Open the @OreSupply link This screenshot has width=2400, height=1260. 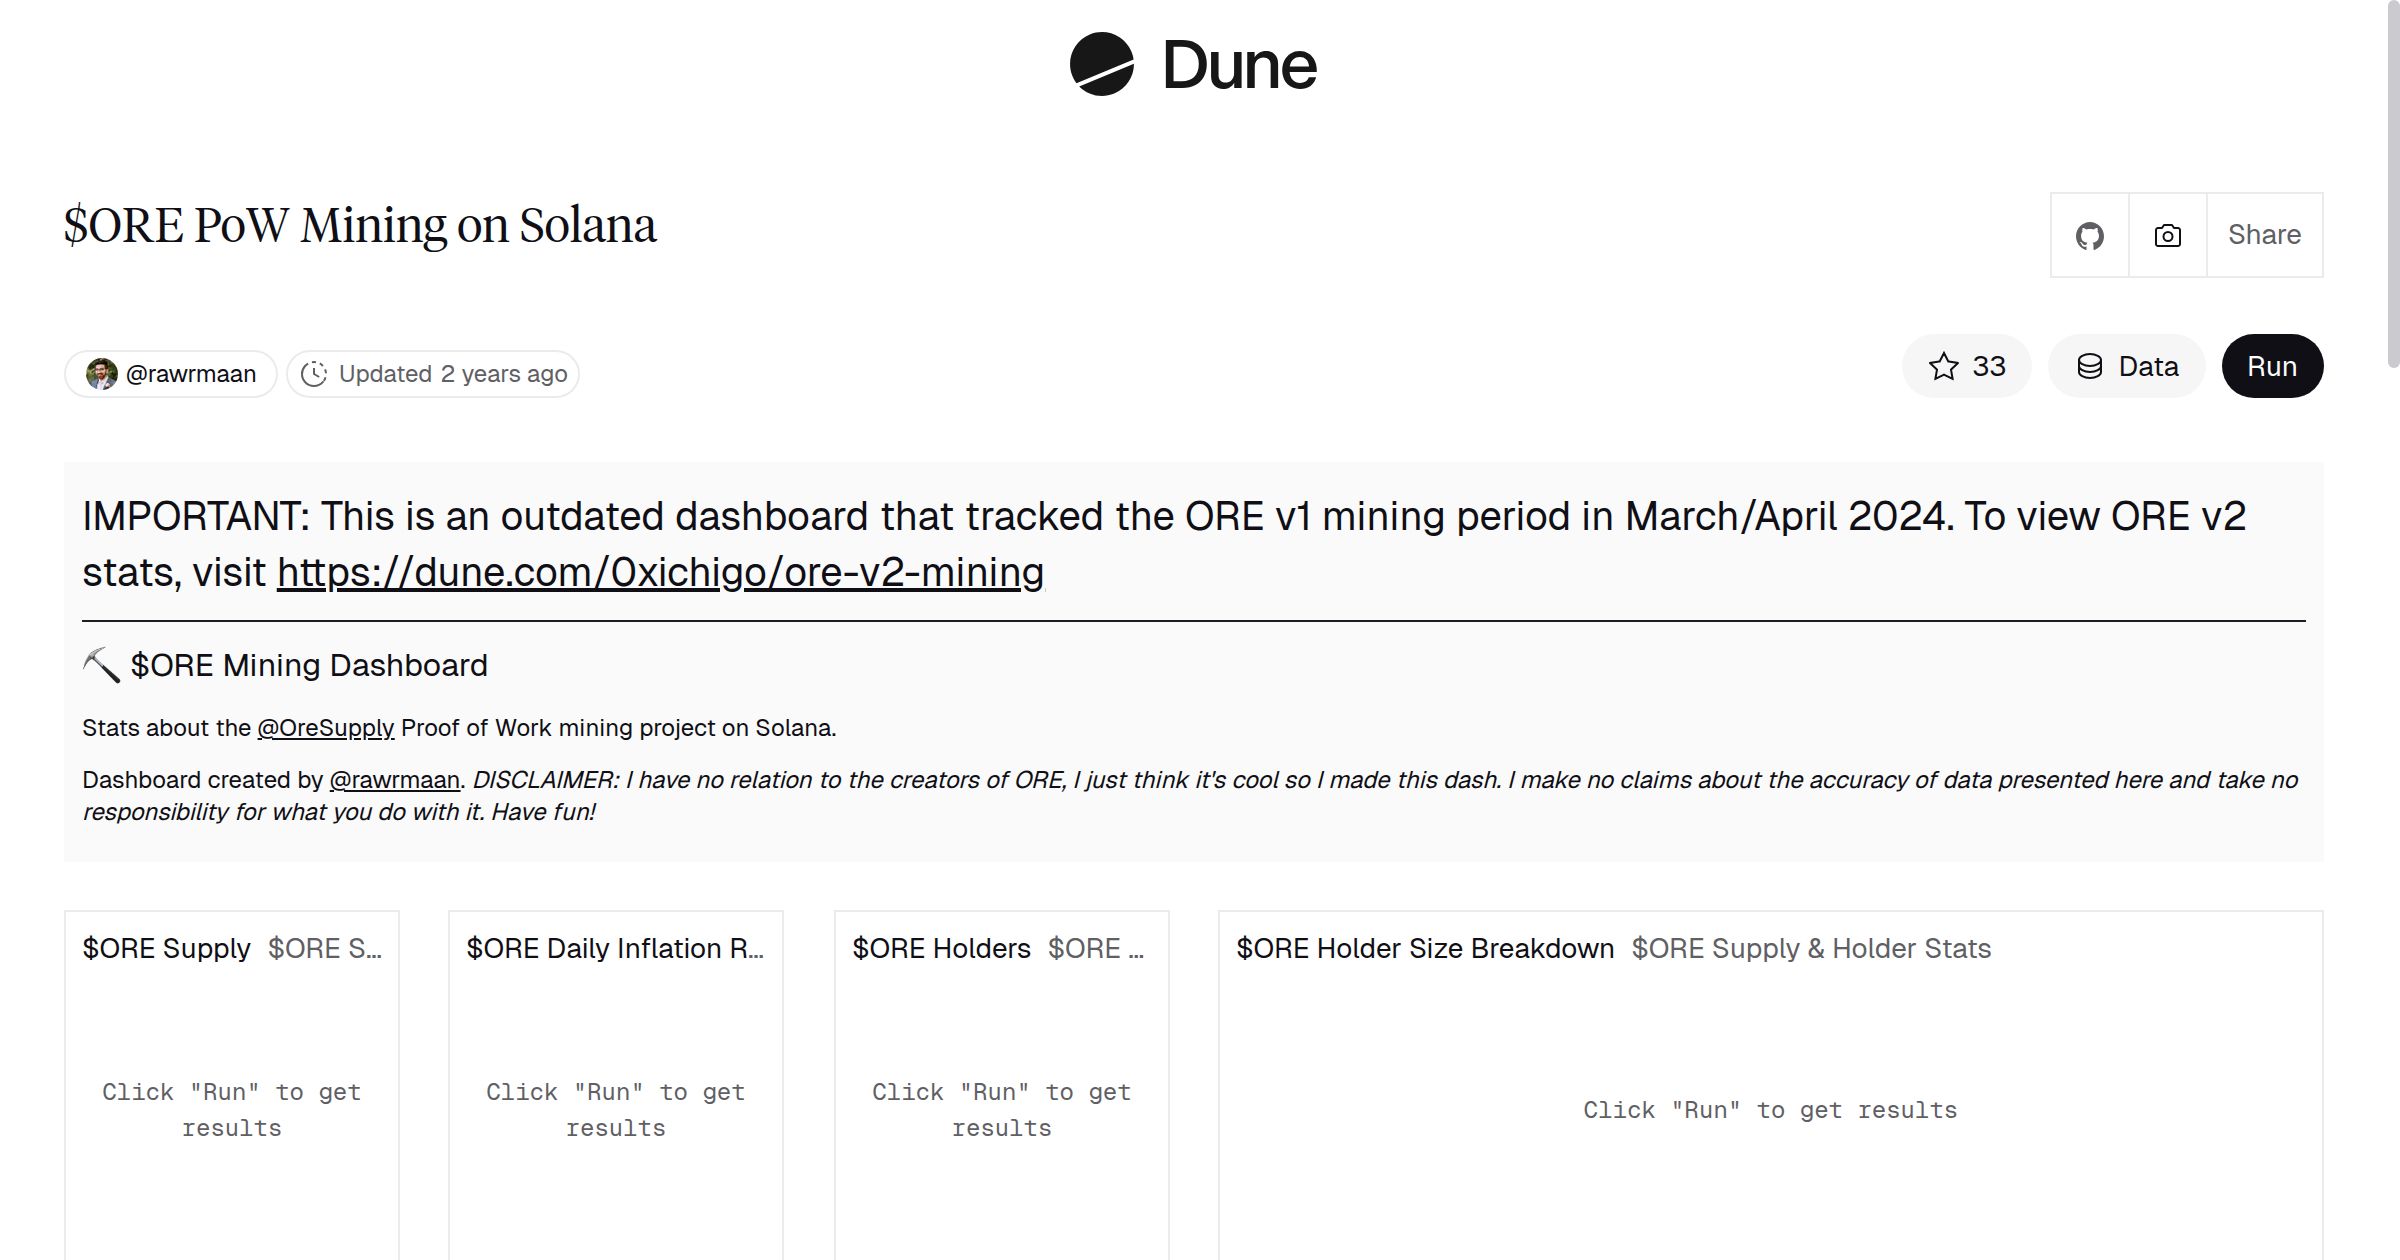(x=326, y=728)
